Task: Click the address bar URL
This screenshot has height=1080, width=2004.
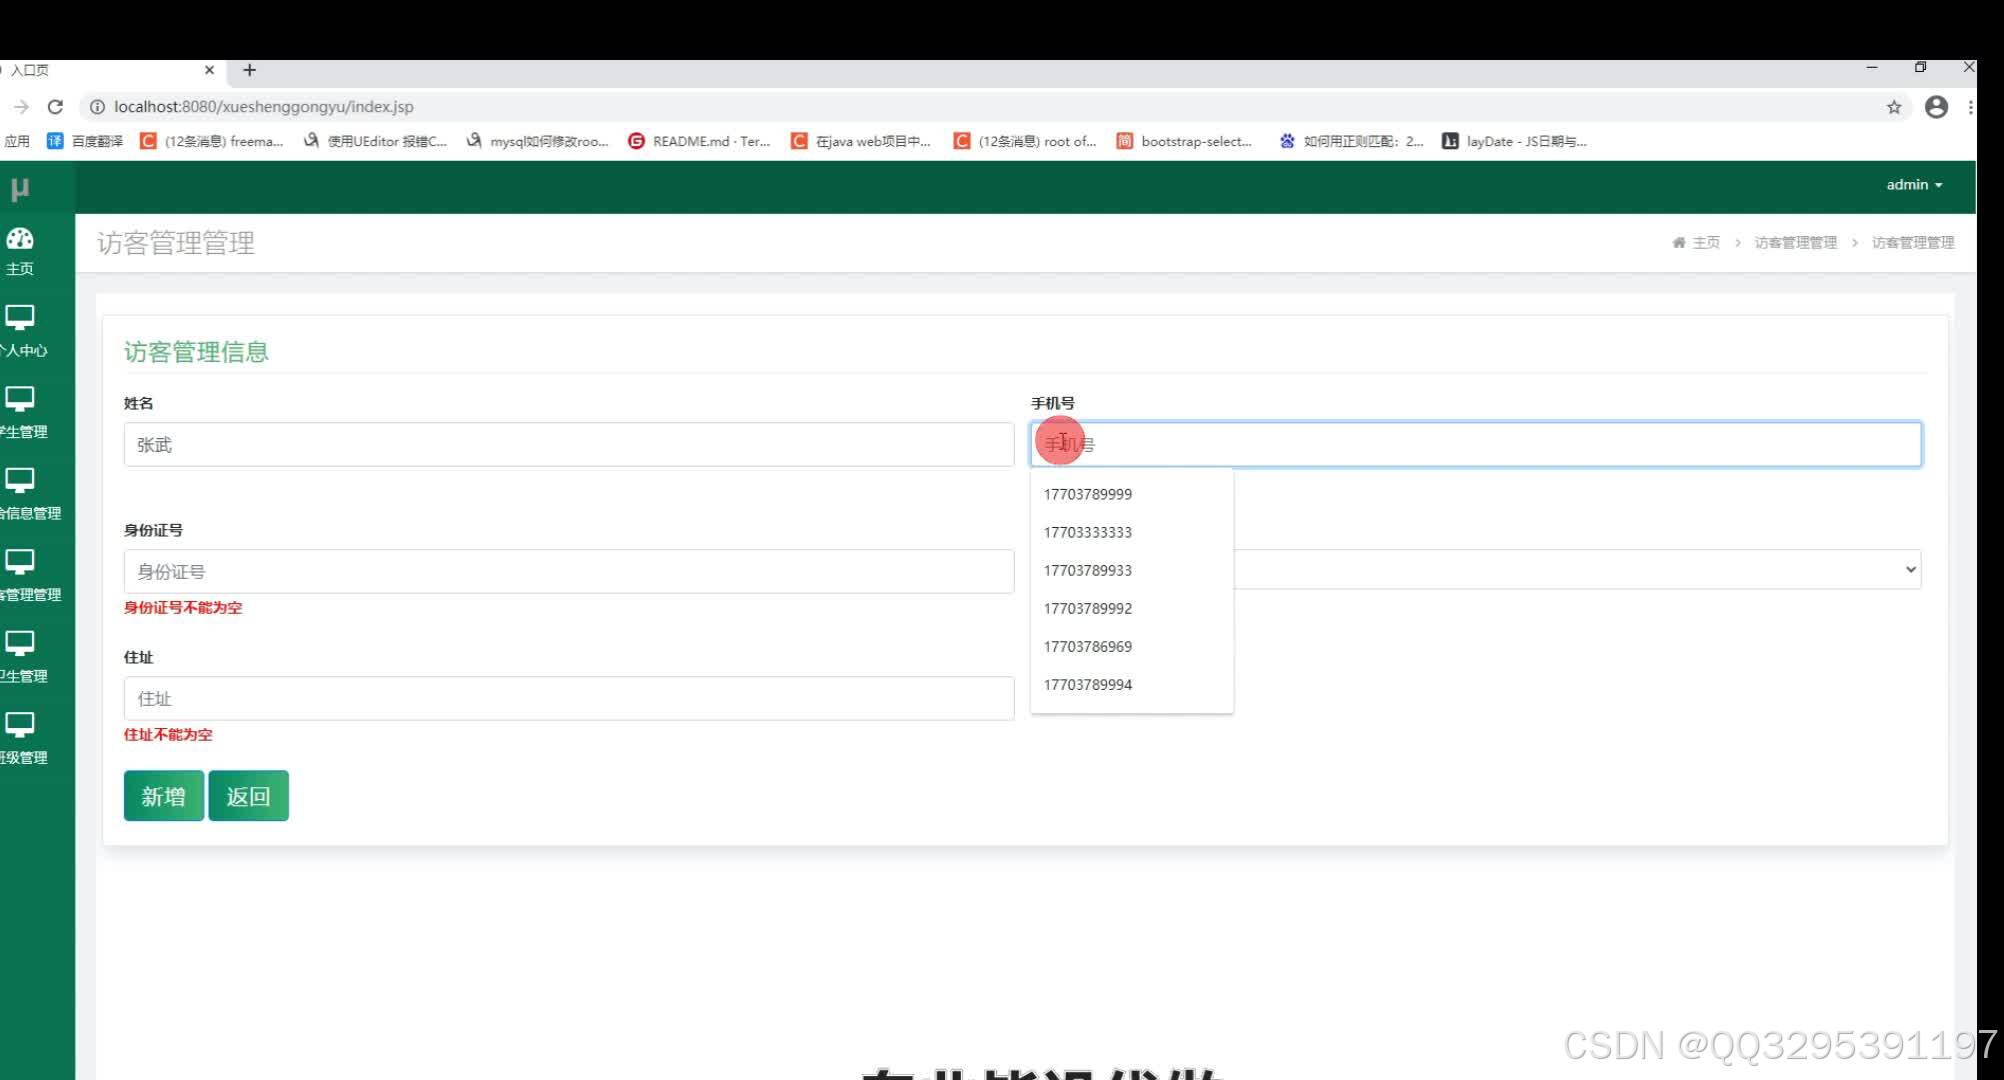Action: click(x=264, y=107)
